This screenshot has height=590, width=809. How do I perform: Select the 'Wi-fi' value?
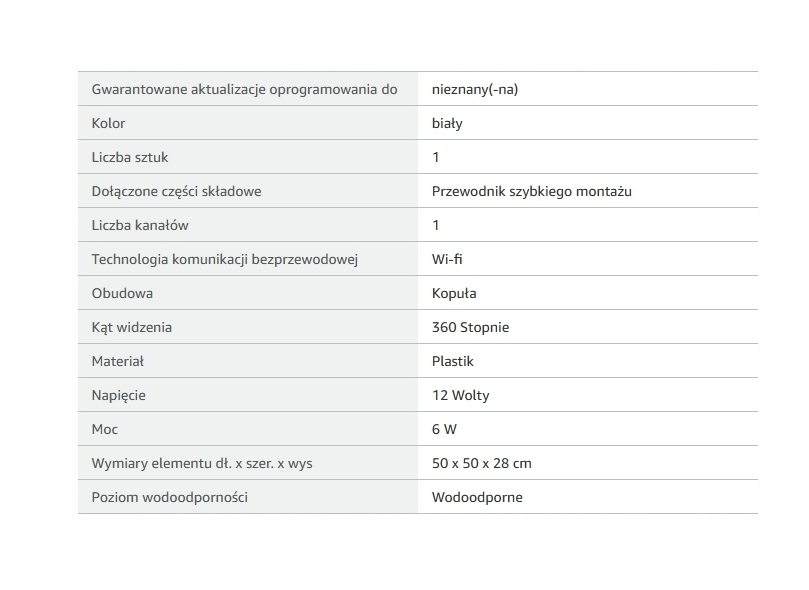coord(447,259)
